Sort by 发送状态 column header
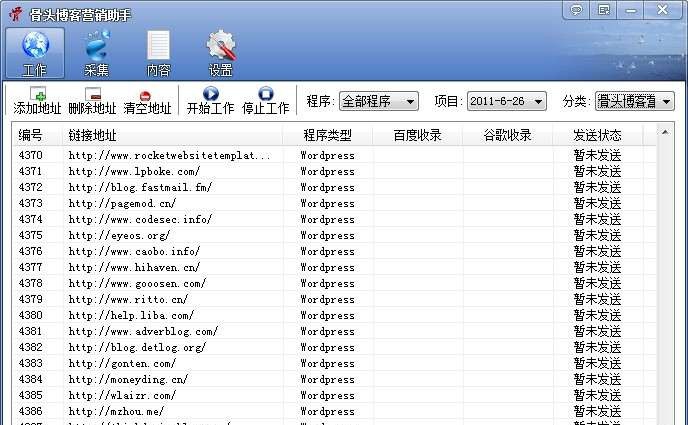 tap(597, 135)
